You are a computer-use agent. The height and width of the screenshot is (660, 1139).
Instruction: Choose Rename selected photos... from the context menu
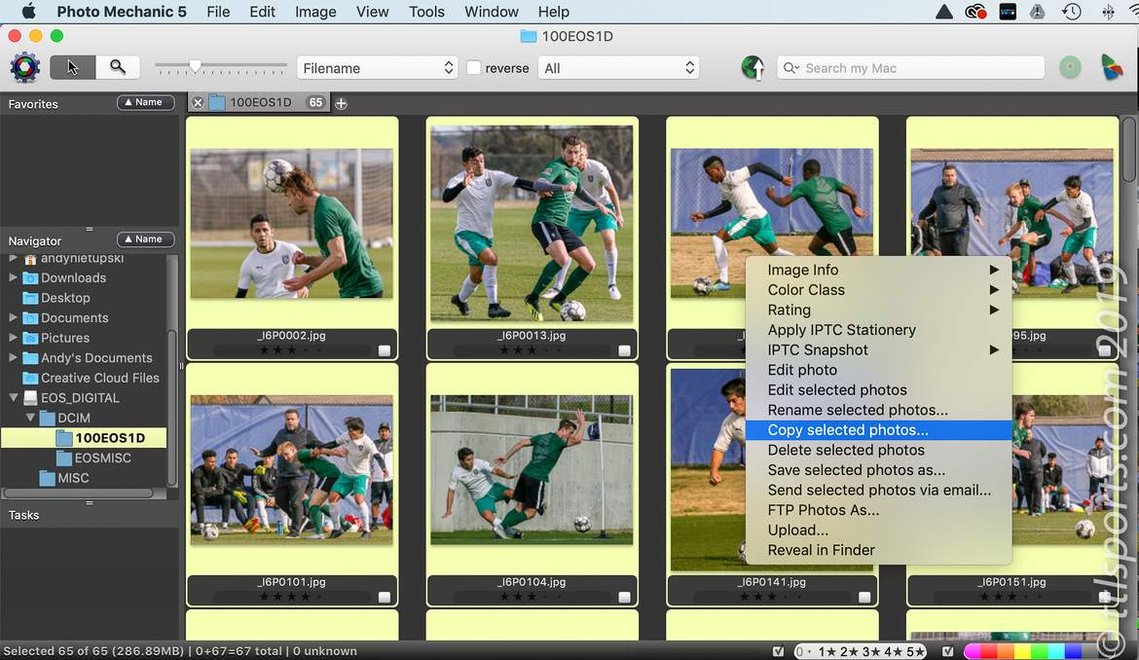coord(878,410)
